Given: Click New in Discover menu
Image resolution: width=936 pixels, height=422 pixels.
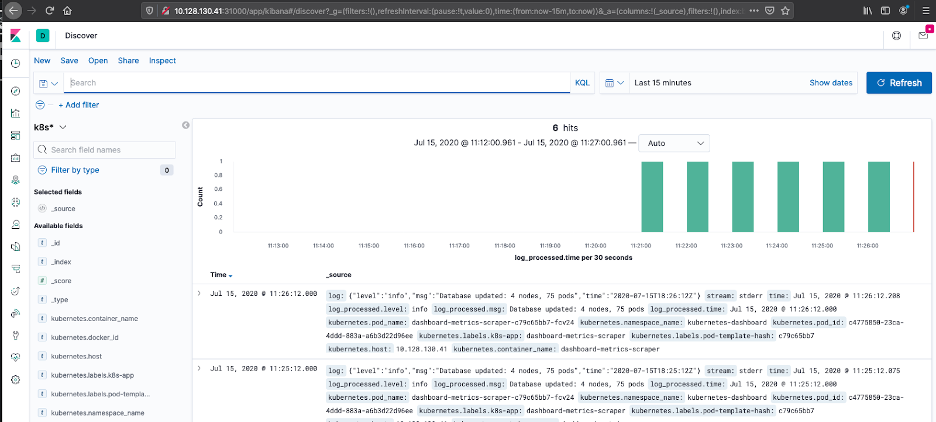Looking at the screenshot, I should (x=42, y=60).
